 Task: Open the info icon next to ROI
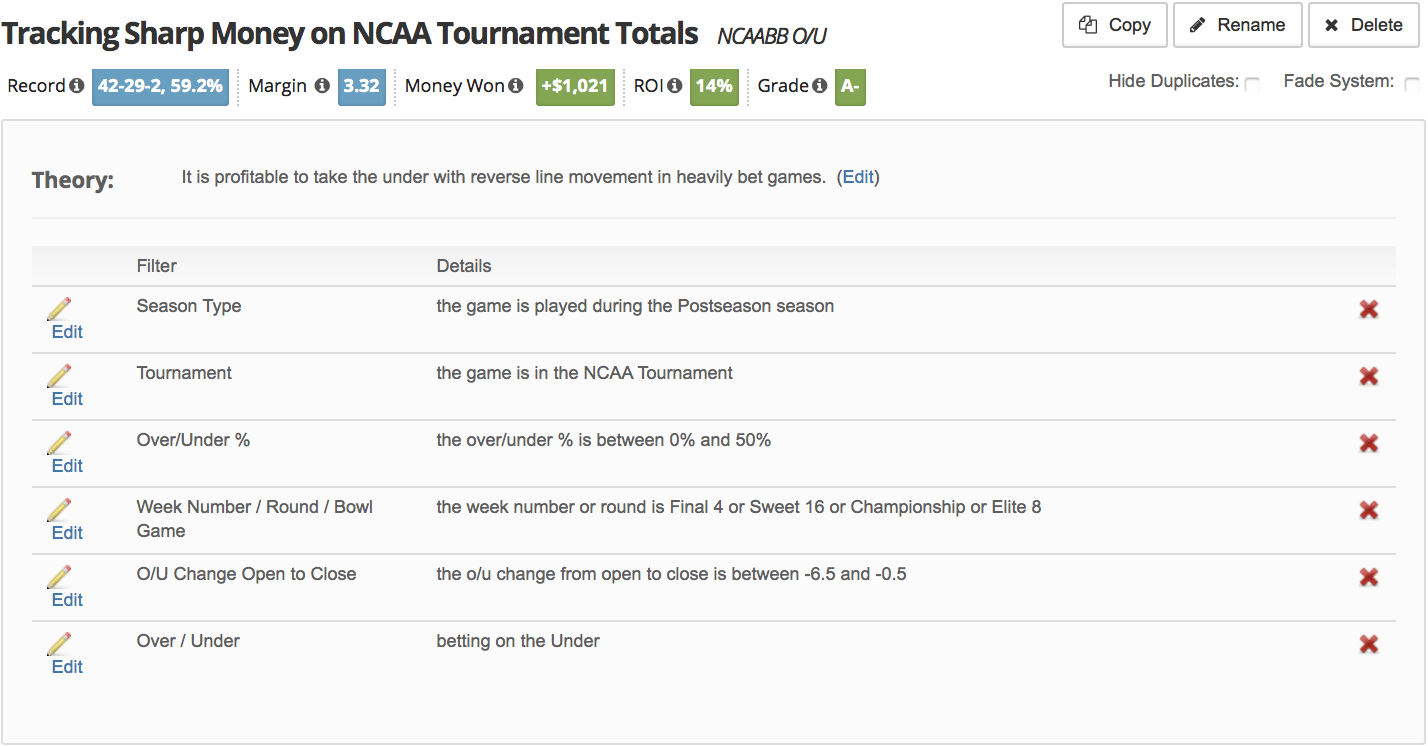(675, 86)
